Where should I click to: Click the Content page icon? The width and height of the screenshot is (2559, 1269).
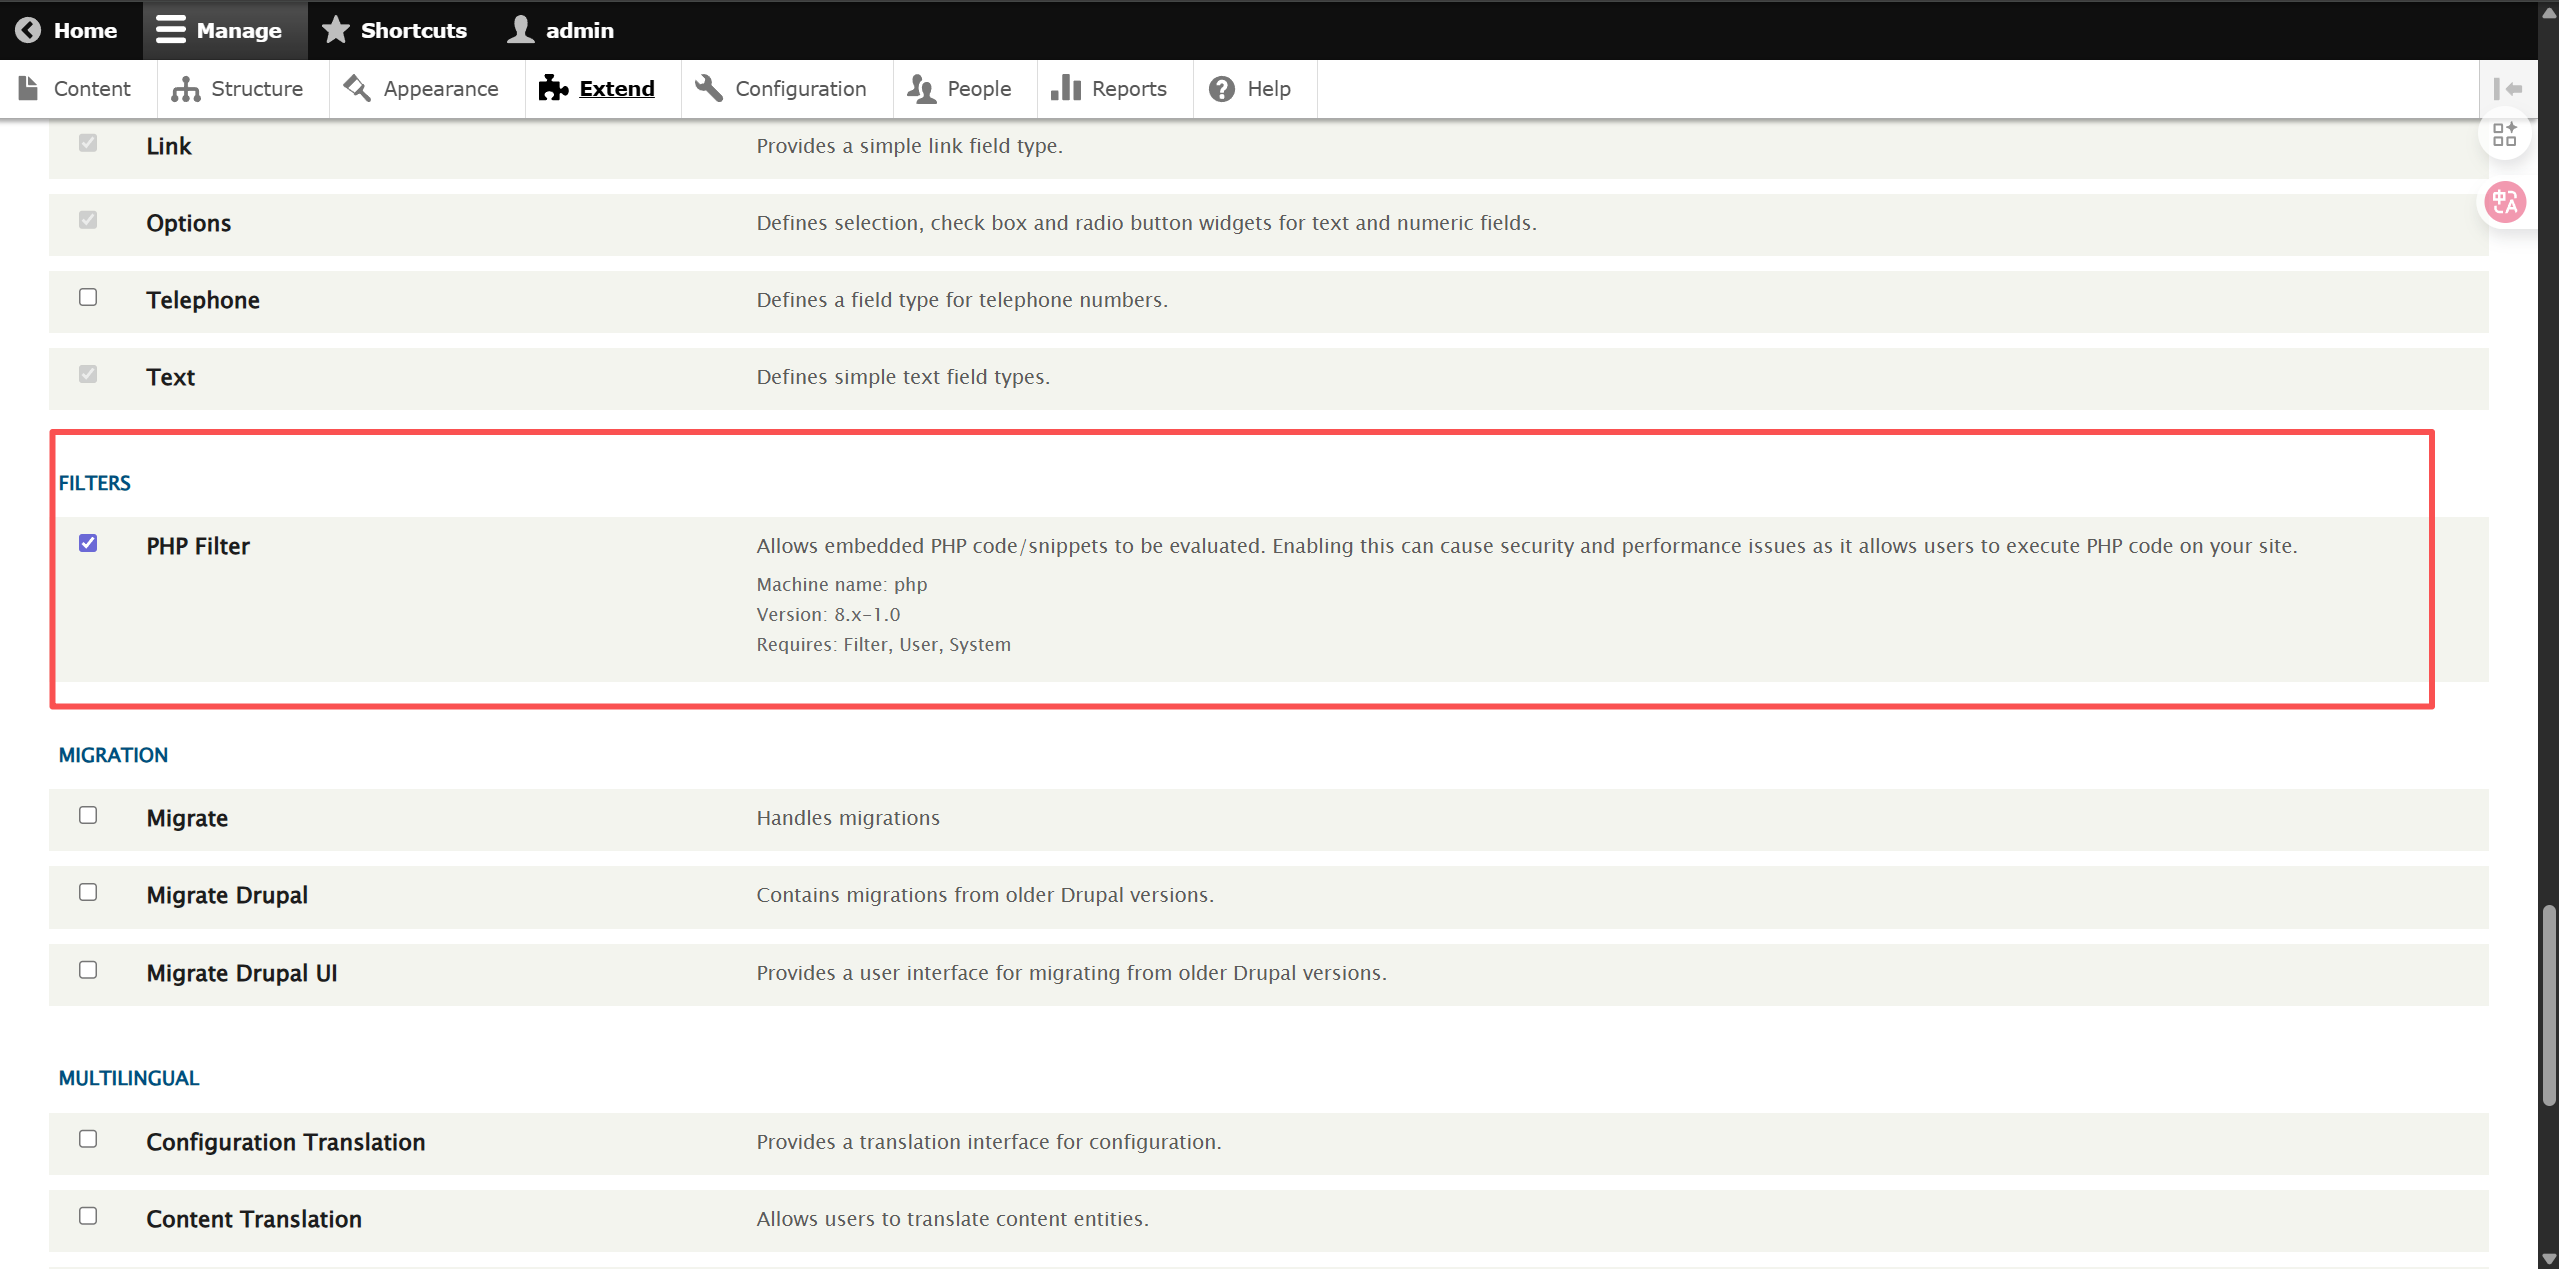point(29,88)
